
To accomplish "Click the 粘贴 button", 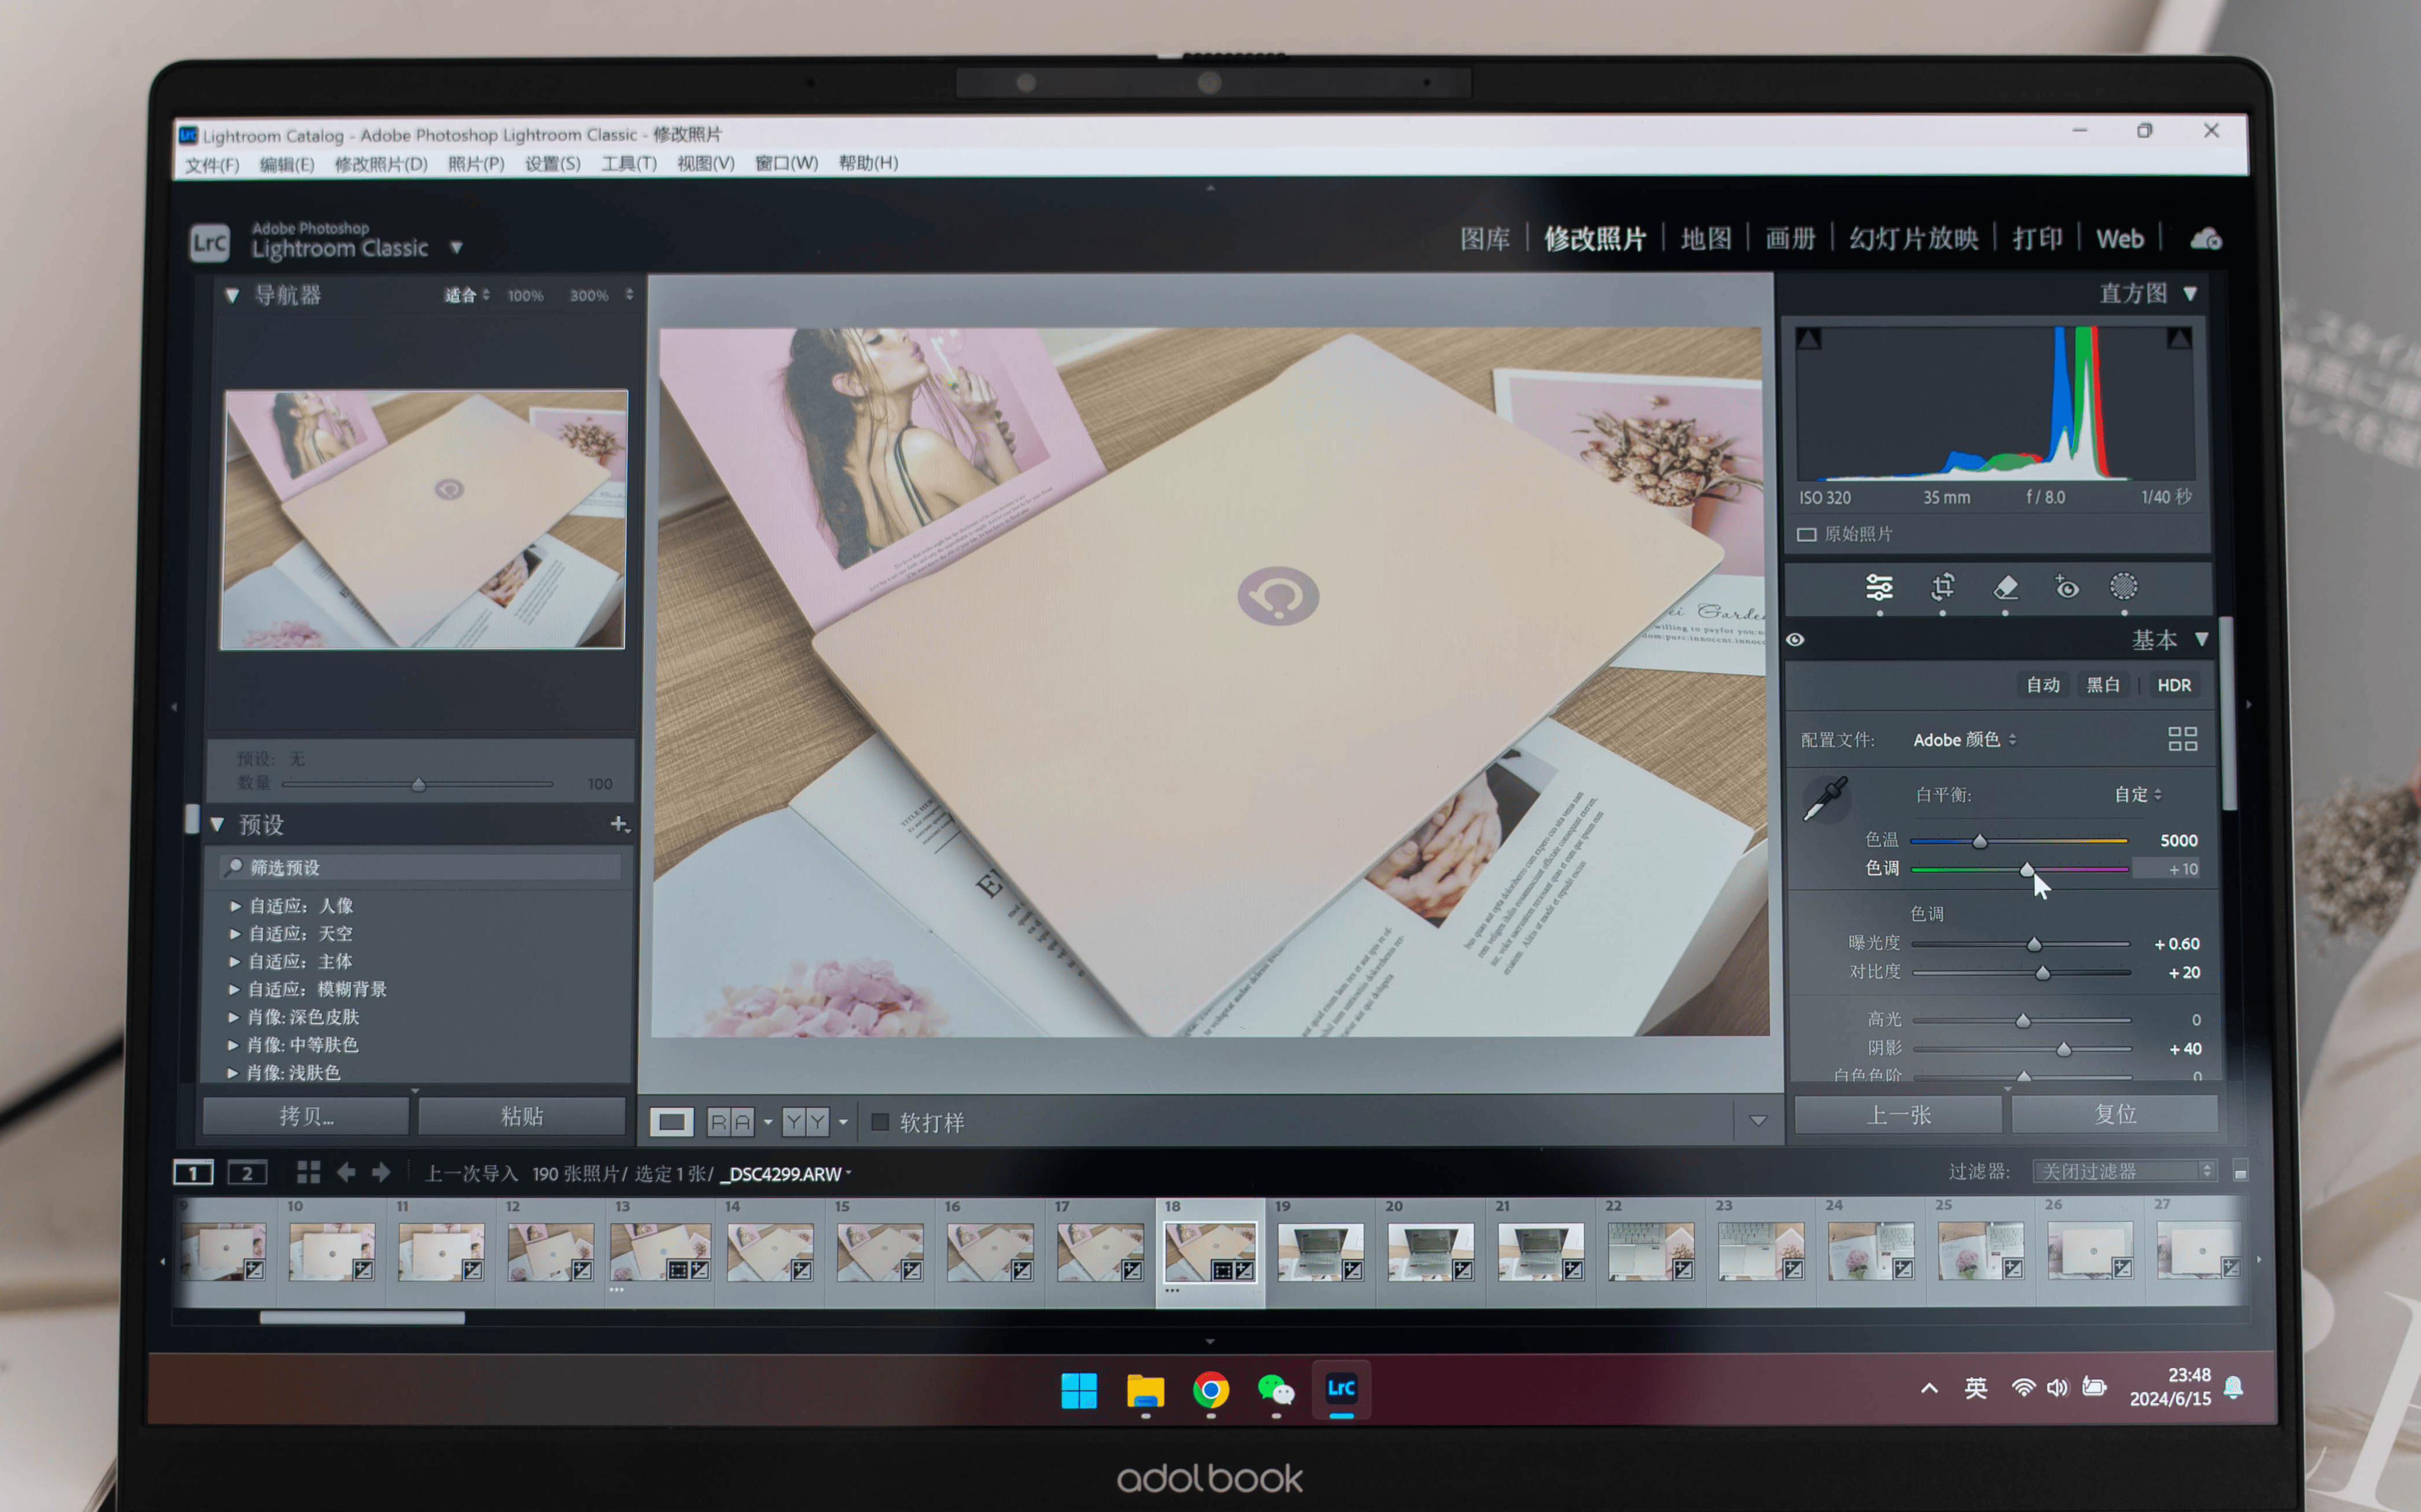I will [522, 1116].
